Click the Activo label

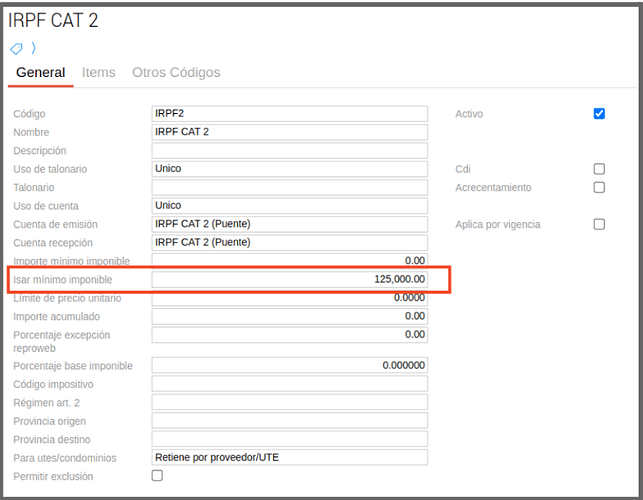point(469,114)
